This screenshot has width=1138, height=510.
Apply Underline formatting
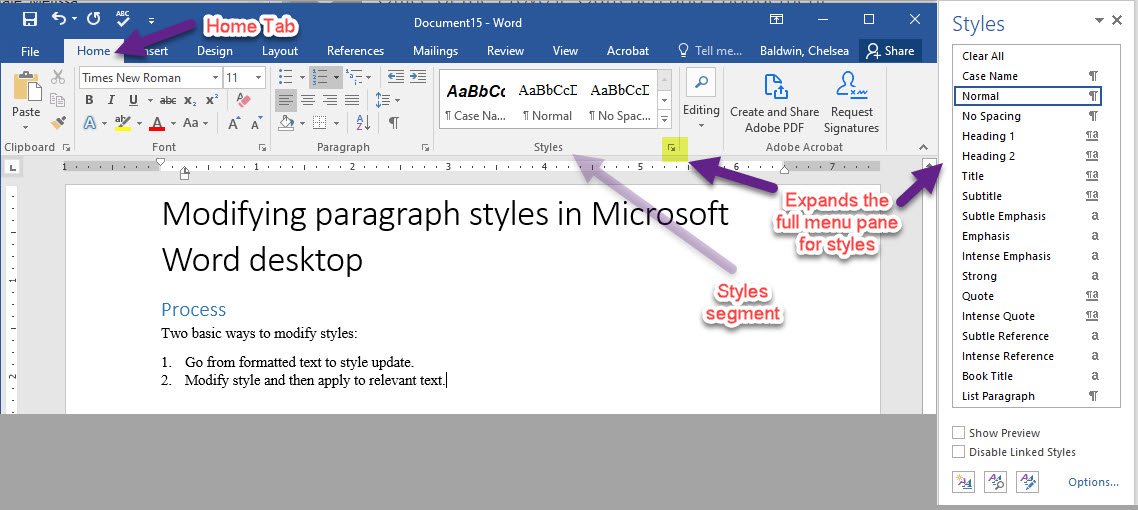(133, 100)
